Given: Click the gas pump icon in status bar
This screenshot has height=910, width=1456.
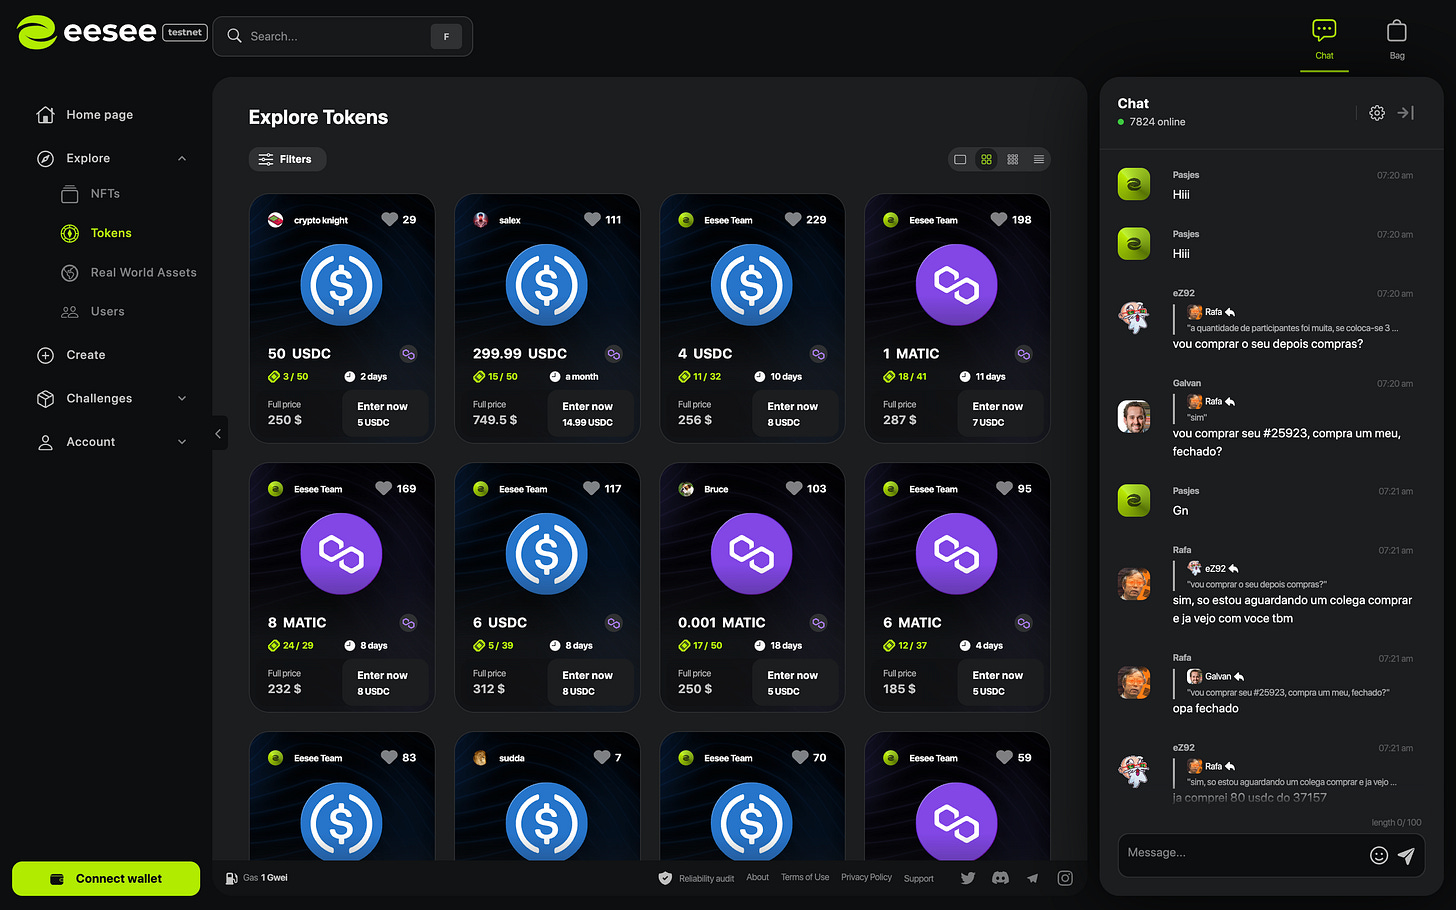Looking at the screenshot, I should (x=232, y=878).
